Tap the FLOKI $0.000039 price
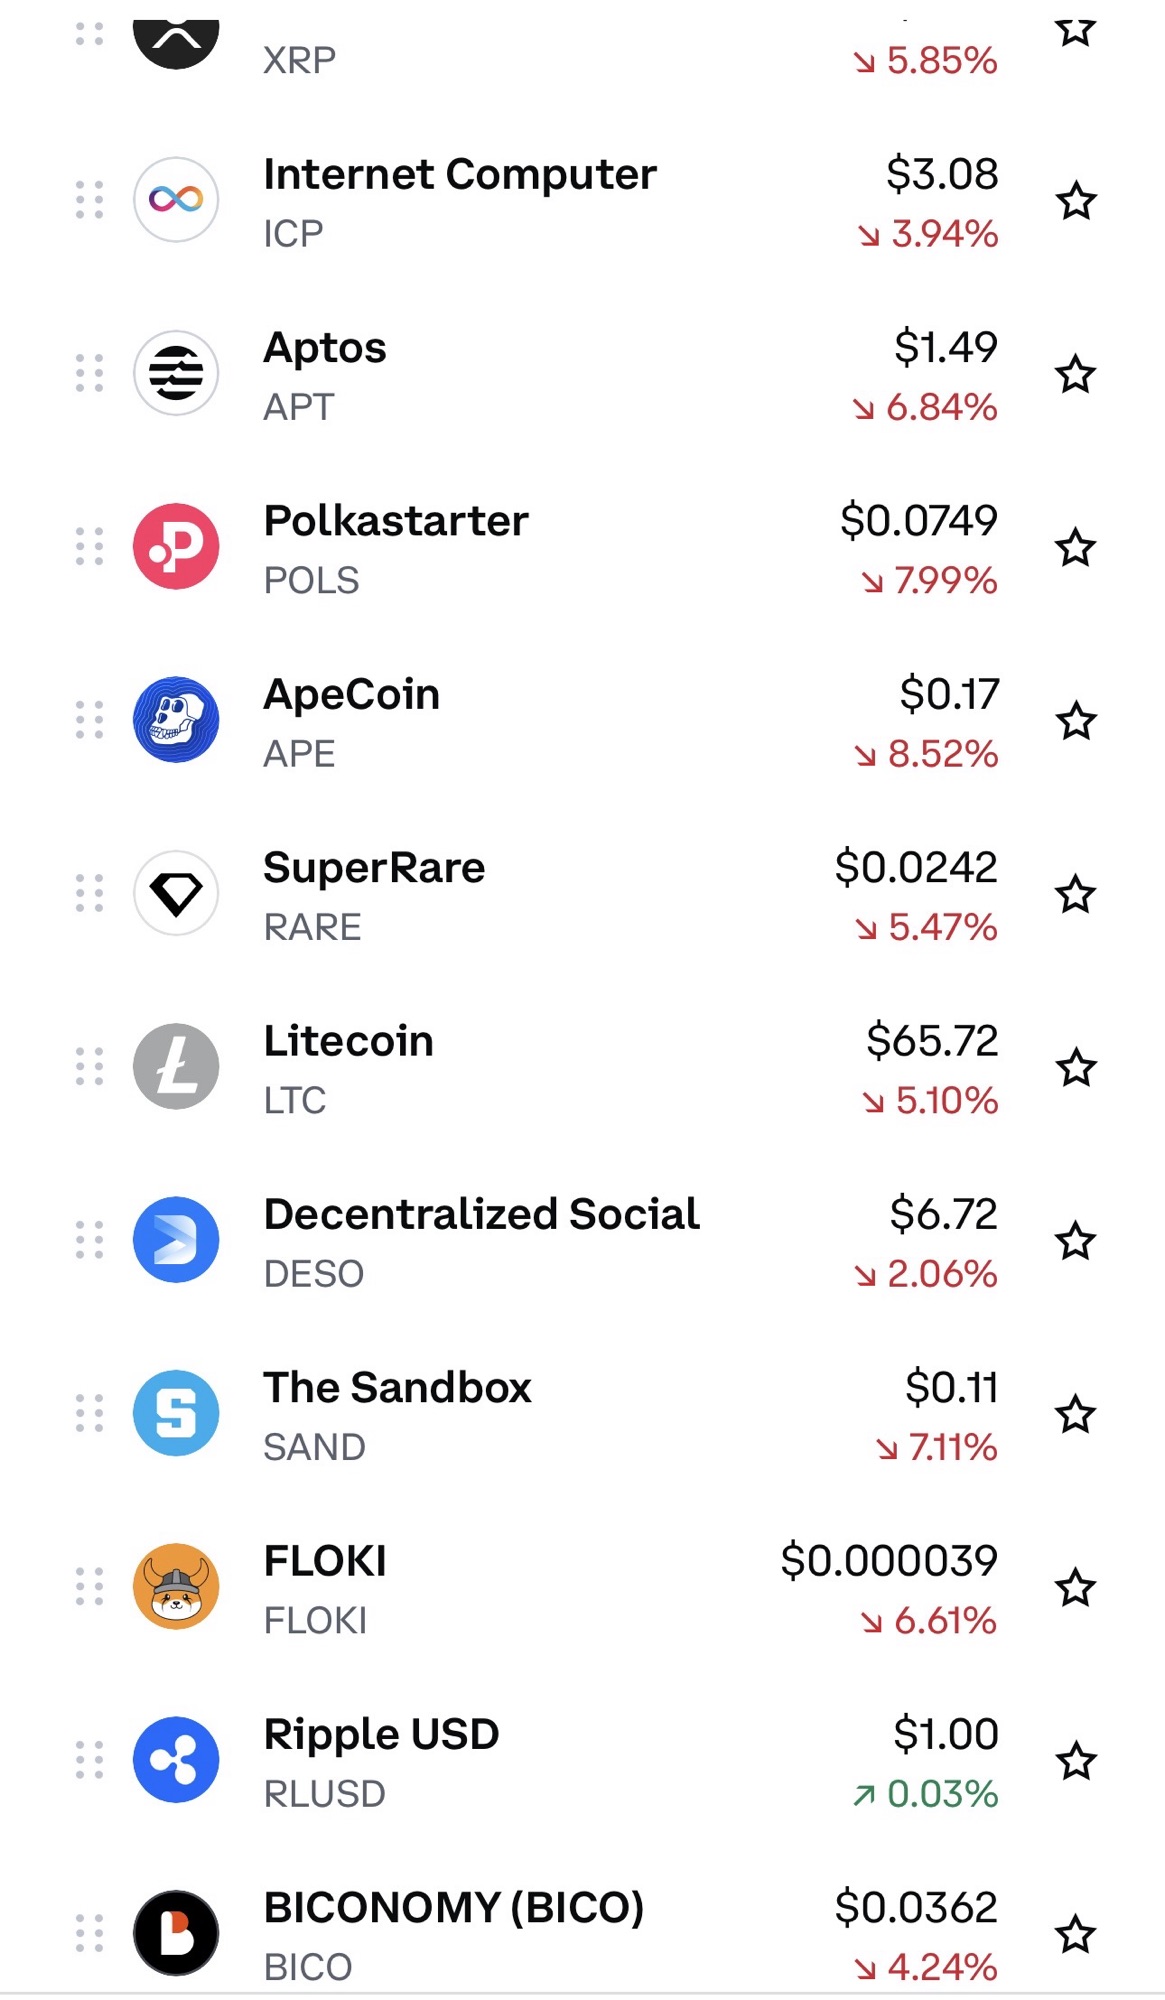The width and height of the screenshot is (1165, 2000). 888,1561
